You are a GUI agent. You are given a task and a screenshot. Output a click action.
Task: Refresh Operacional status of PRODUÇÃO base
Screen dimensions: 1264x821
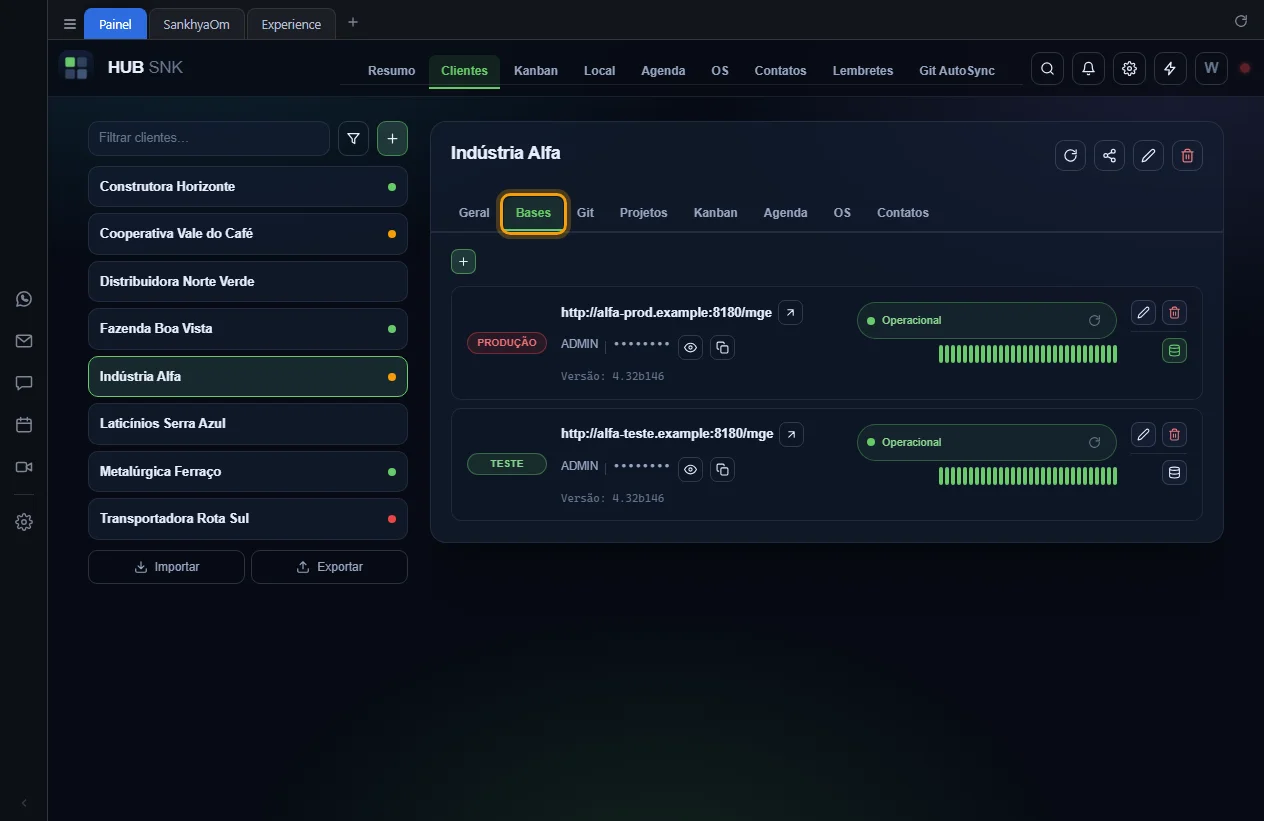click(1094, 321)
